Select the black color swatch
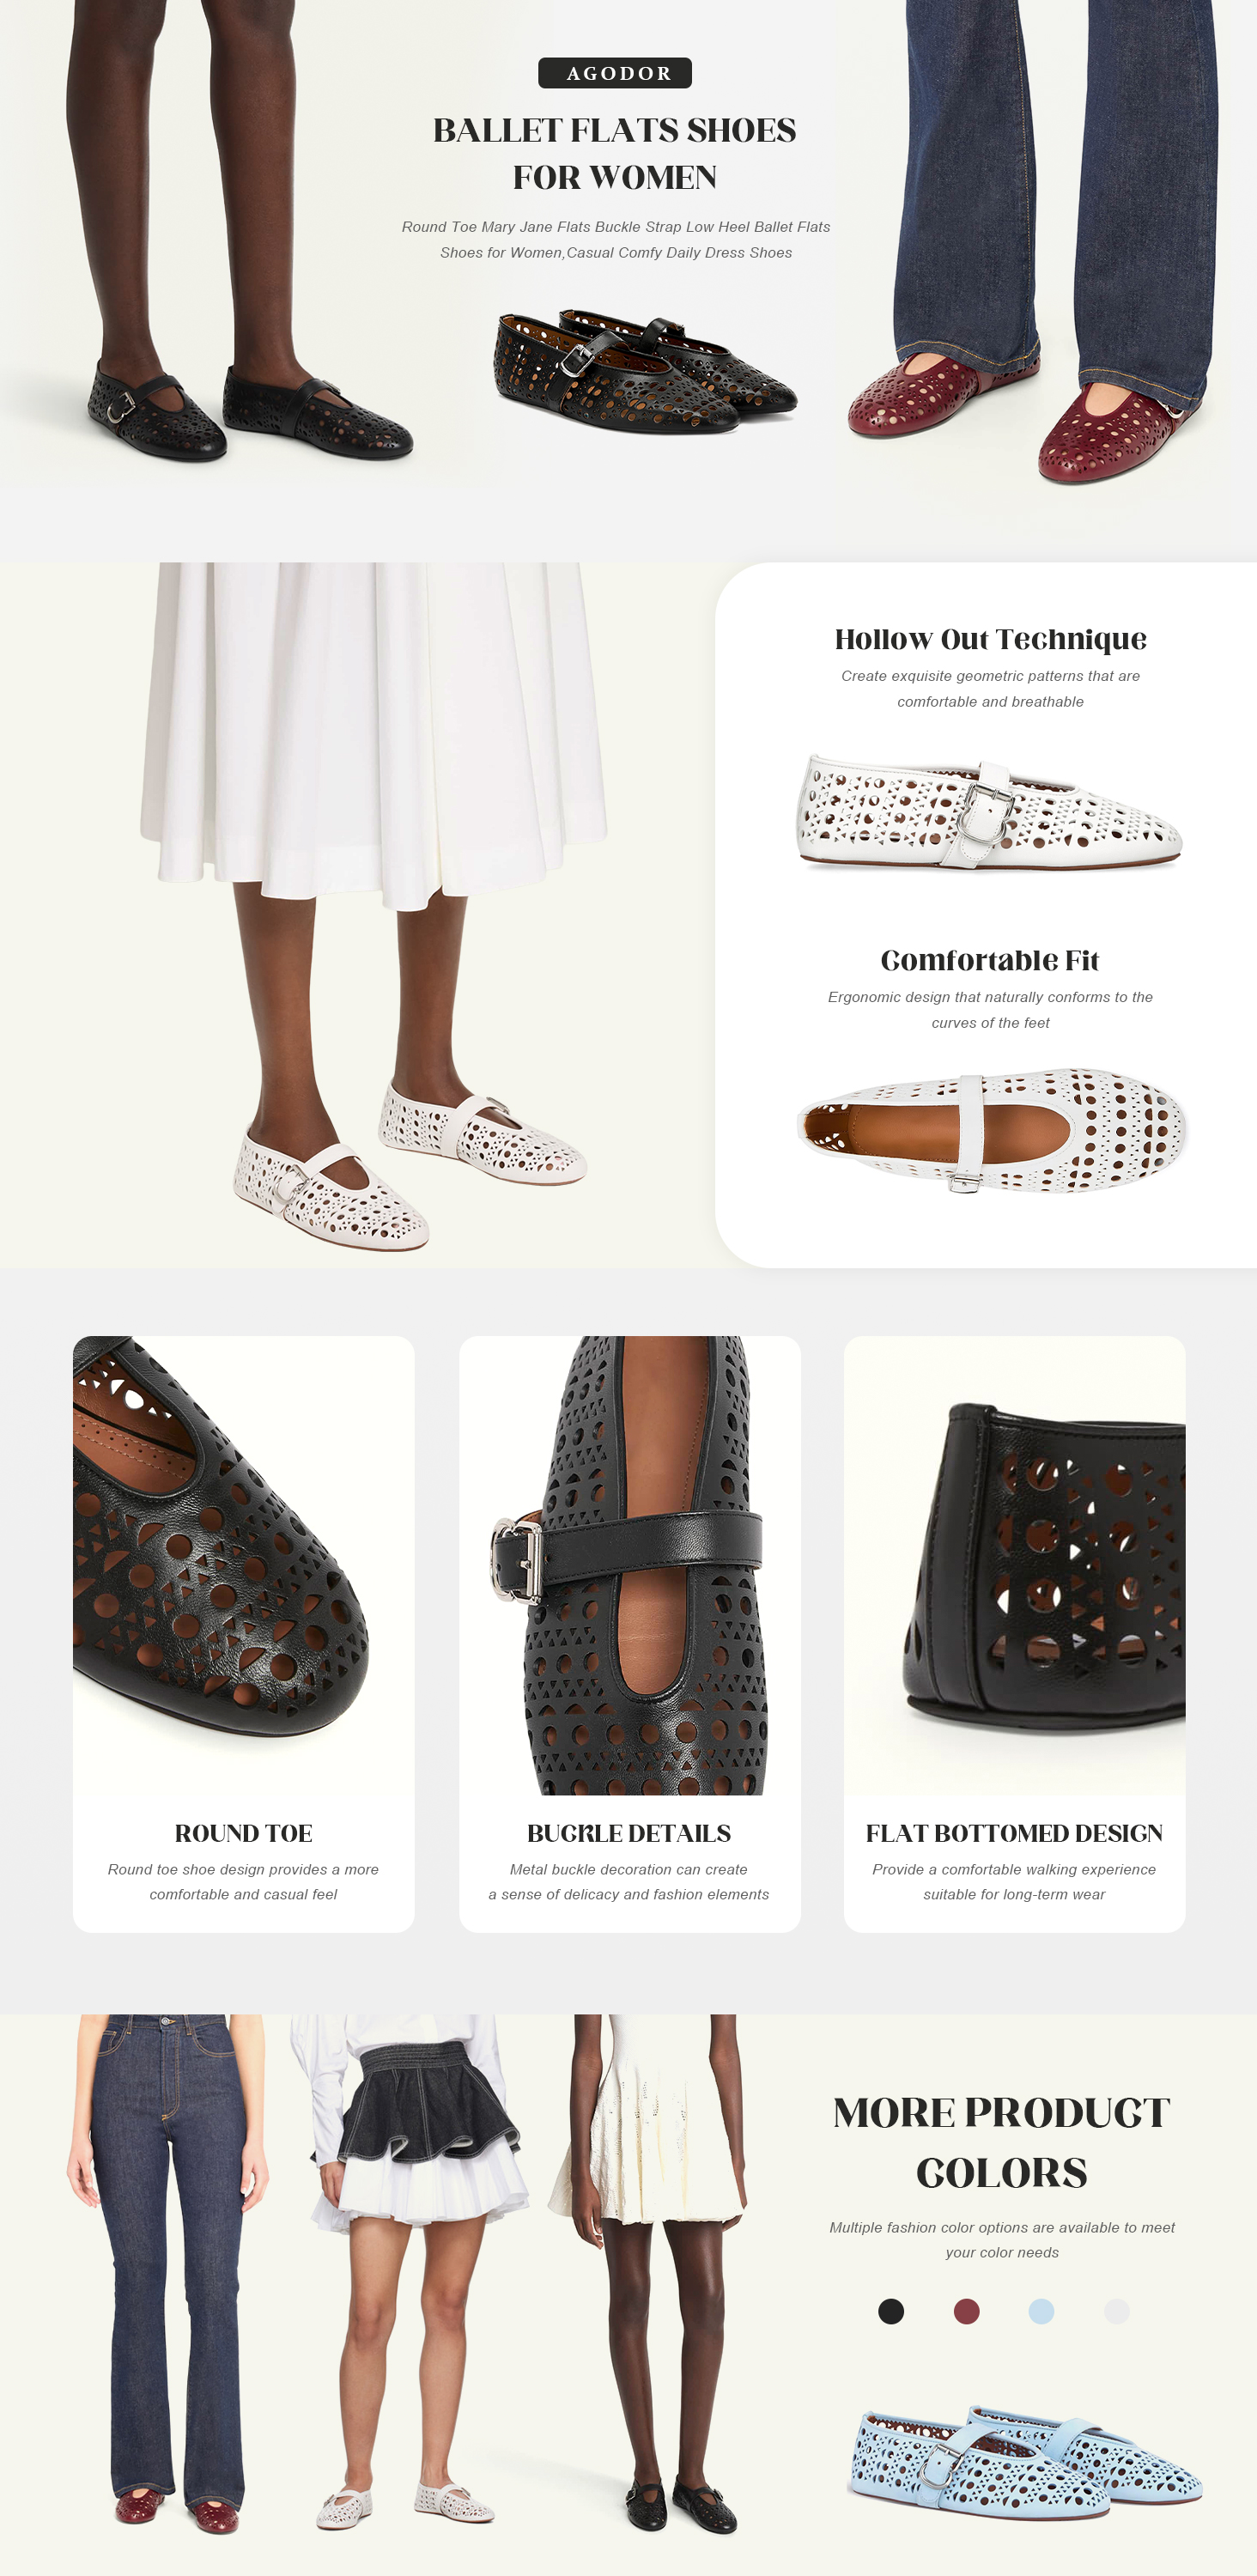Screen dimensions: 1257x2576 [891, 2311]
